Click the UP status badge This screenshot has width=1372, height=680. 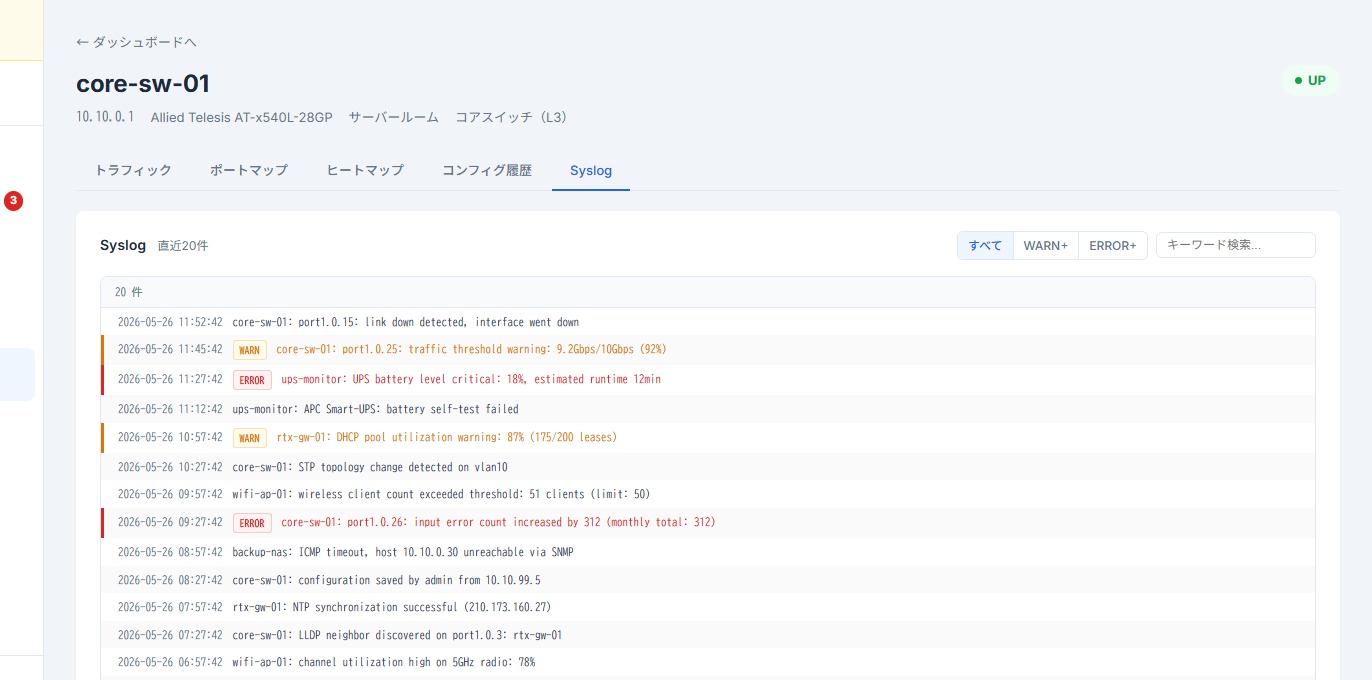1310,80
